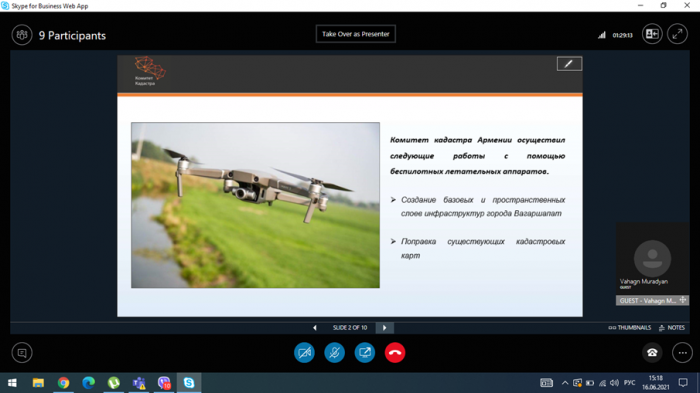Screen dimensions: 700x393
Task: Open the slide annotation pen tool
Action: click(569, 64)
